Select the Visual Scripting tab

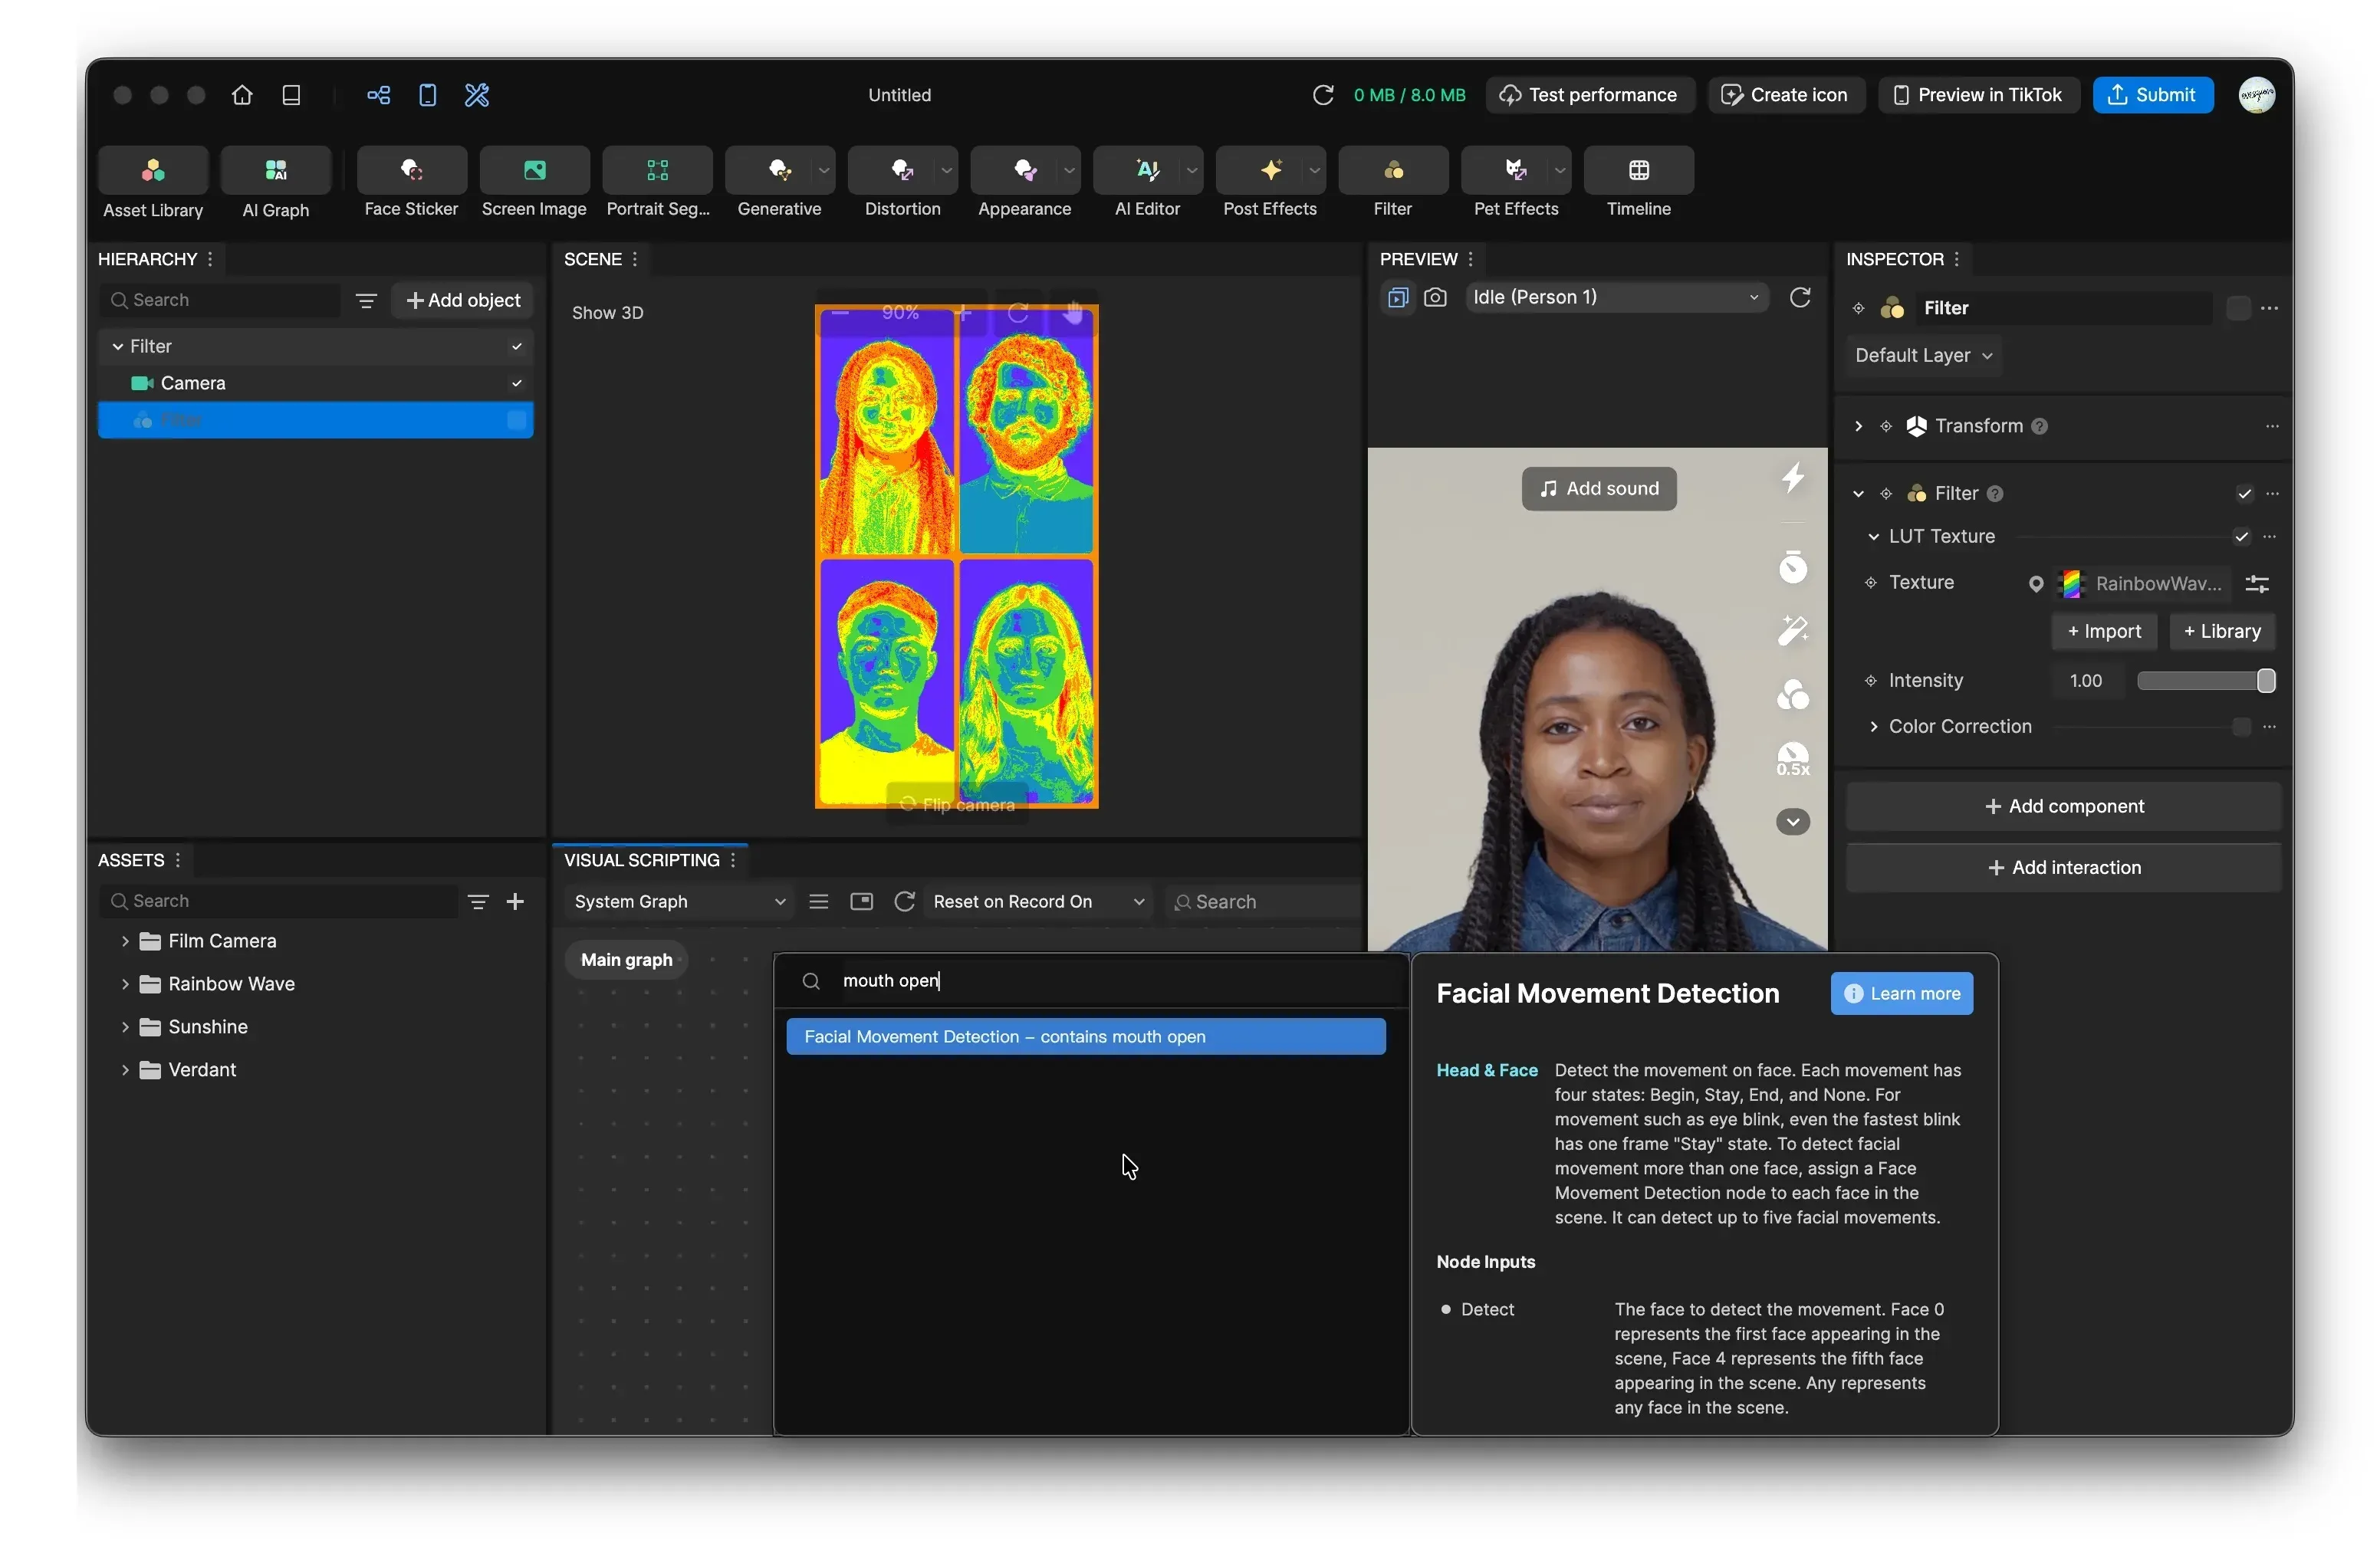click(x=641, y=861)
